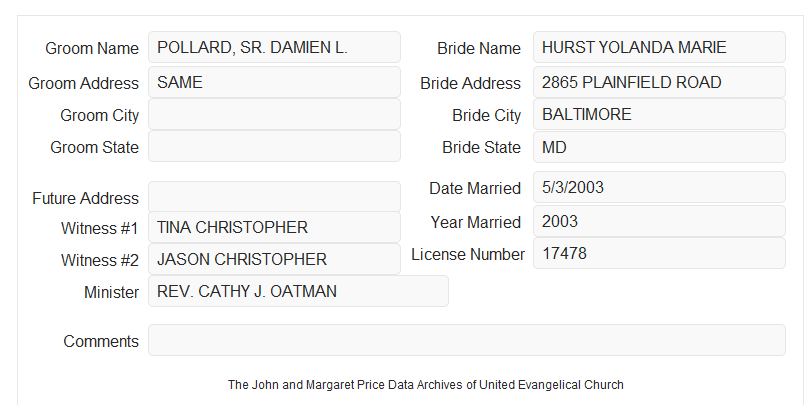Click the Comments label
805x405 pixels.
[101, 341]
